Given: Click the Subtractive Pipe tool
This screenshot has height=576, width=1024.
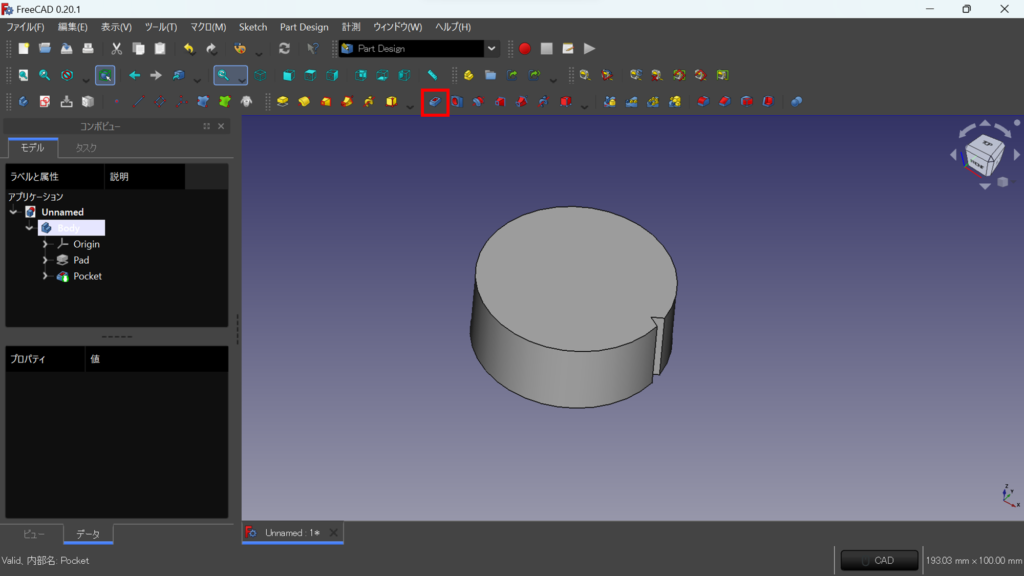Looking at the screenshot, I should point(522,102).
